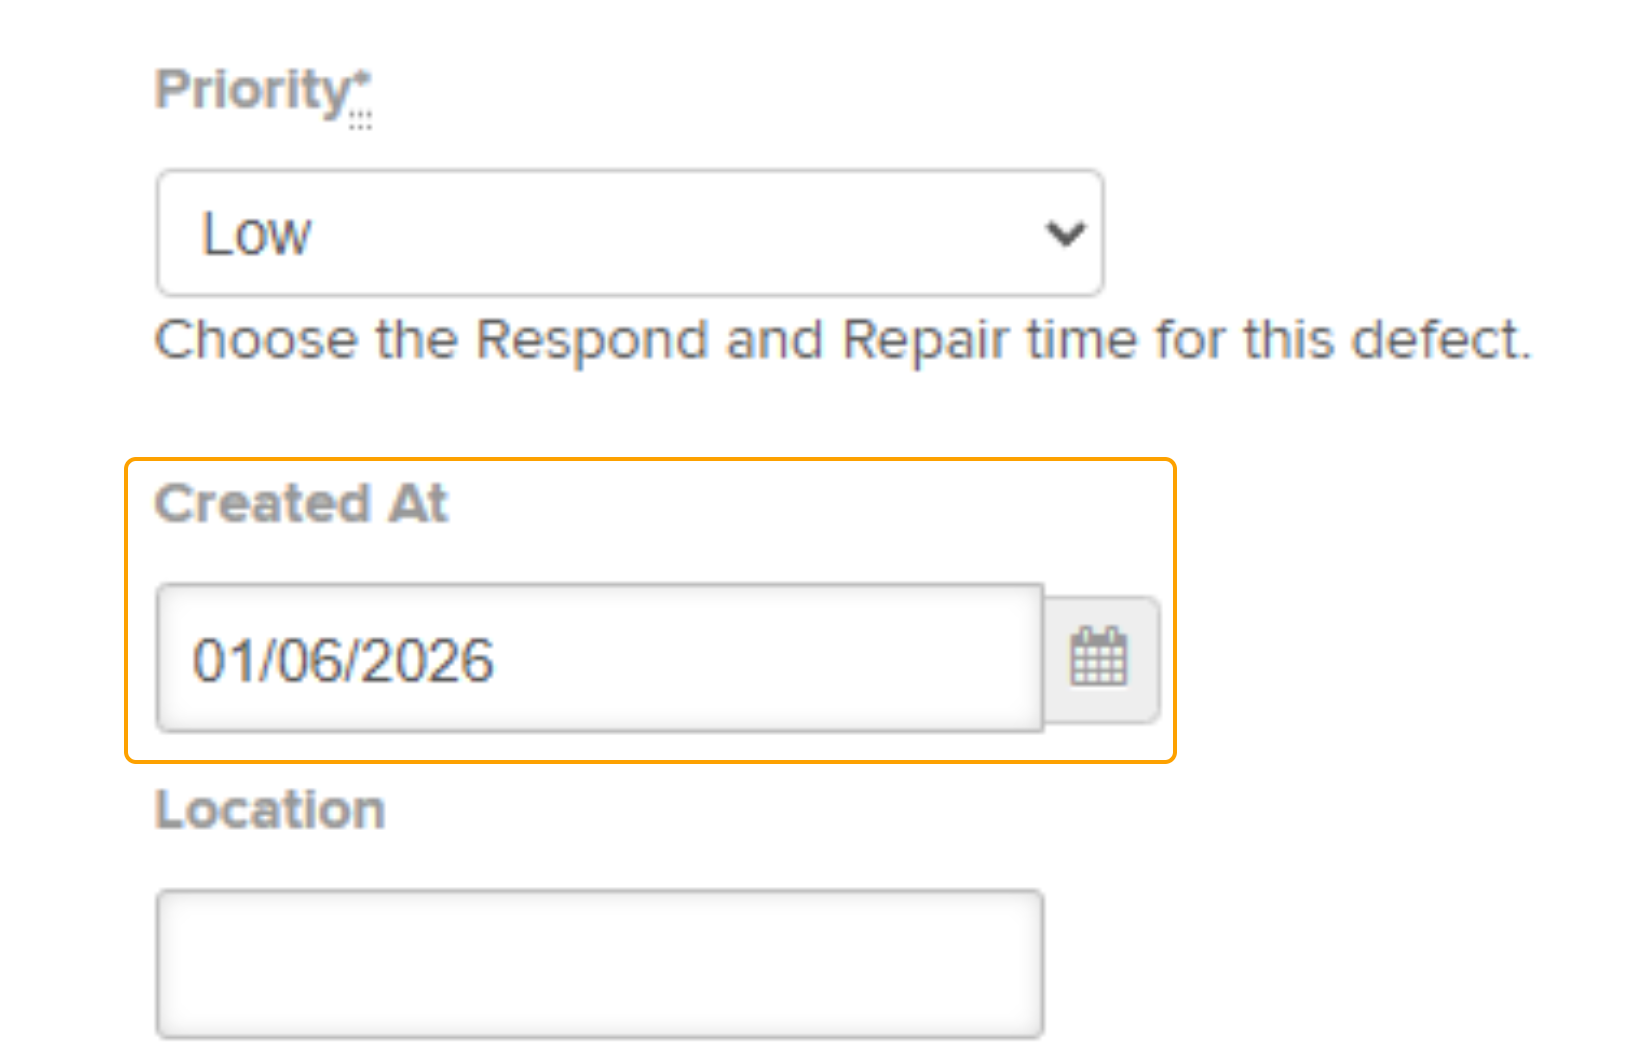Click the word defect in the hint line
This screenshot has width=1632, height=1057.
(1441, 340)
